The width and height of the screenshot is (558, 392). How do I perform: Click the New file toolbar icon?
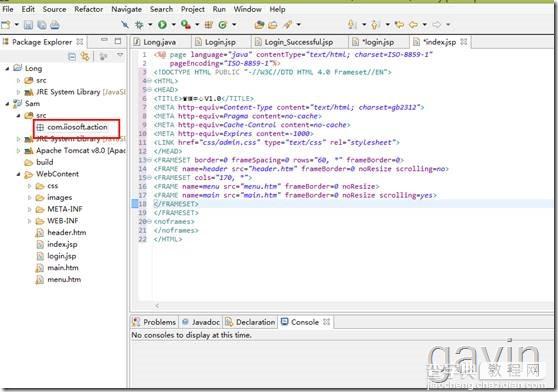tap(6, 25)
